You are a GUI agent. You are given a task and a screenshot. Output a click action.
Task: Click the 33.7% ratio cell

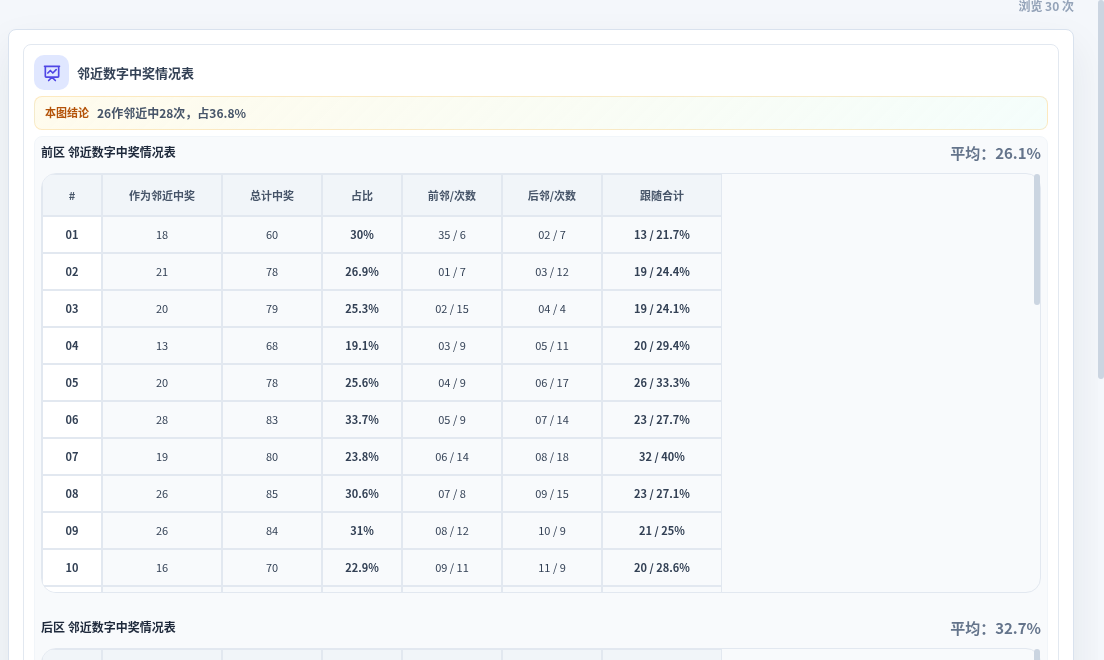coord(362,420)
